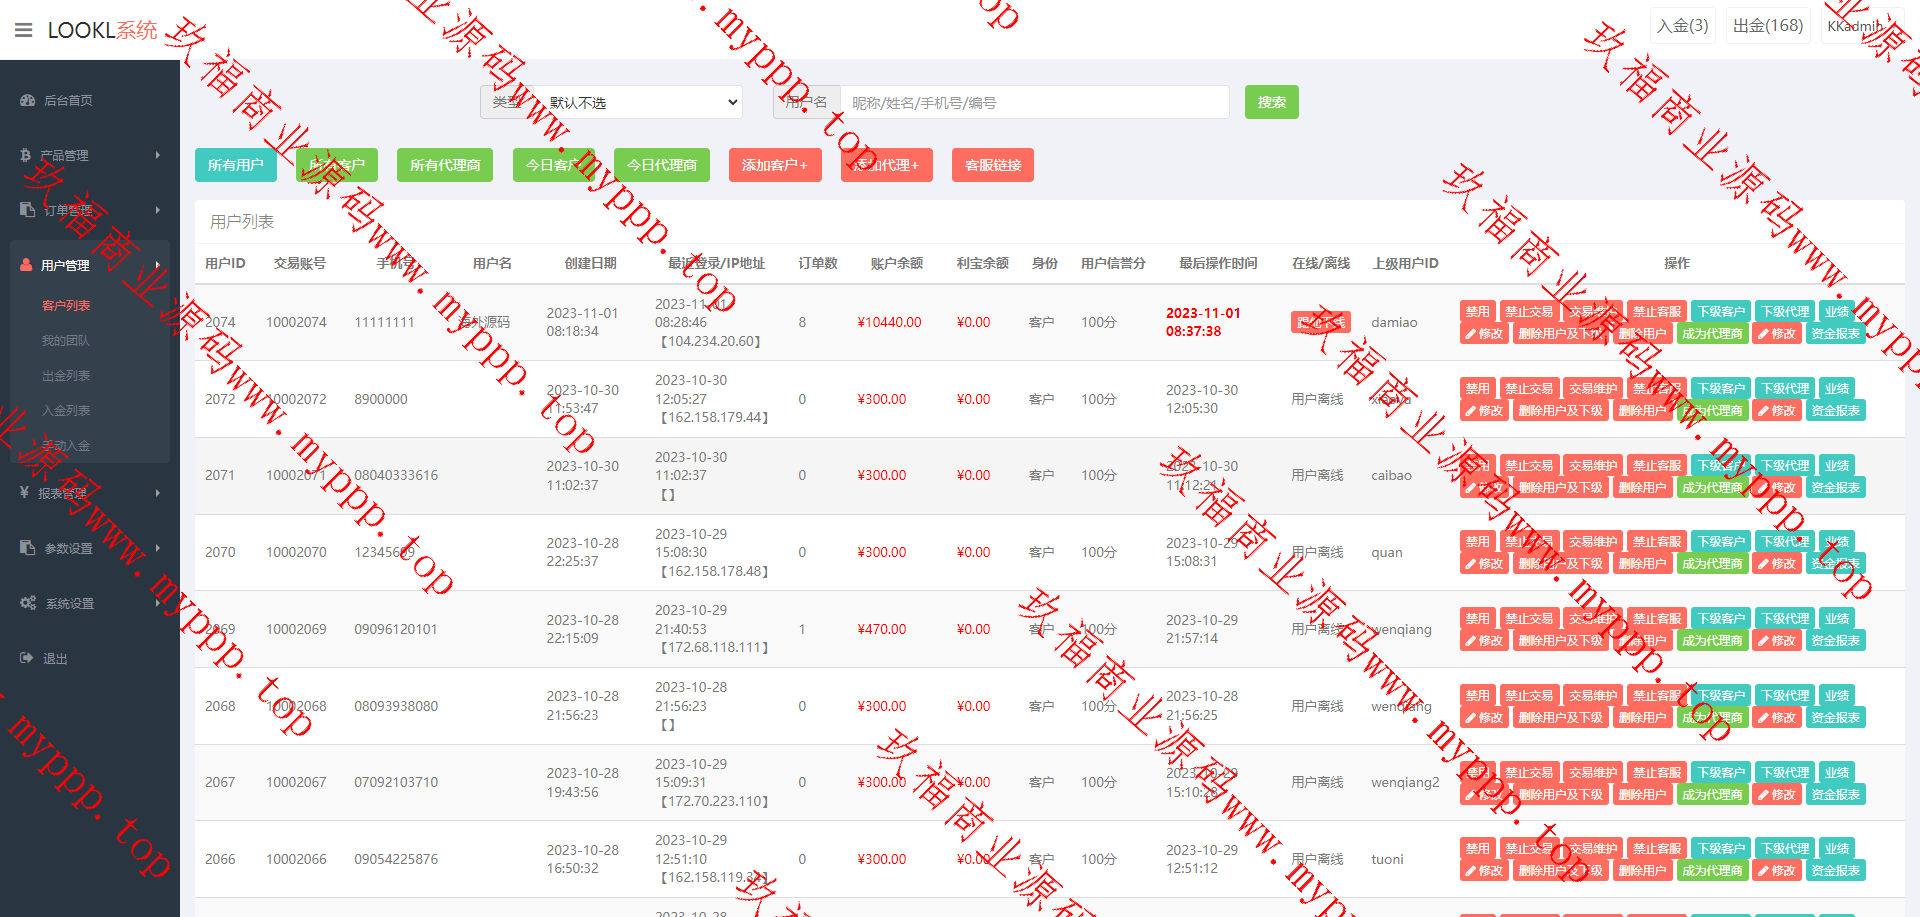Click first 修改 pencil button in row 2074
Screen dimensions: 1920x917
[1484, 334]
